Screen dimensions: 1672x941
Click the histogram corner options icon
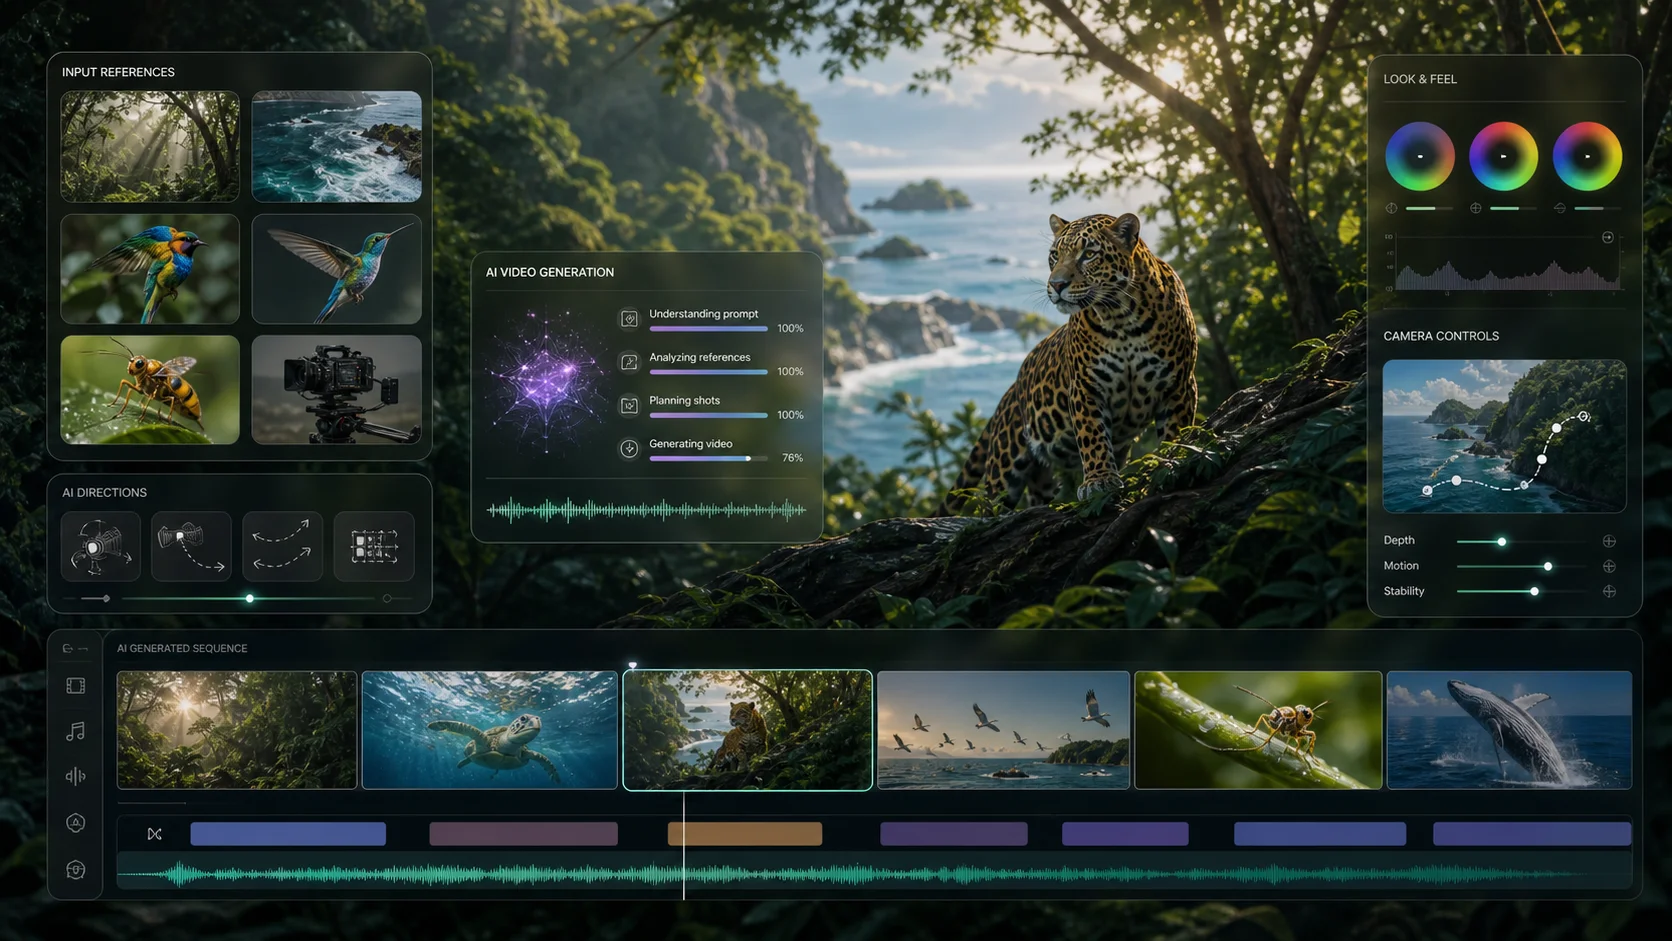pos(1608,238)
